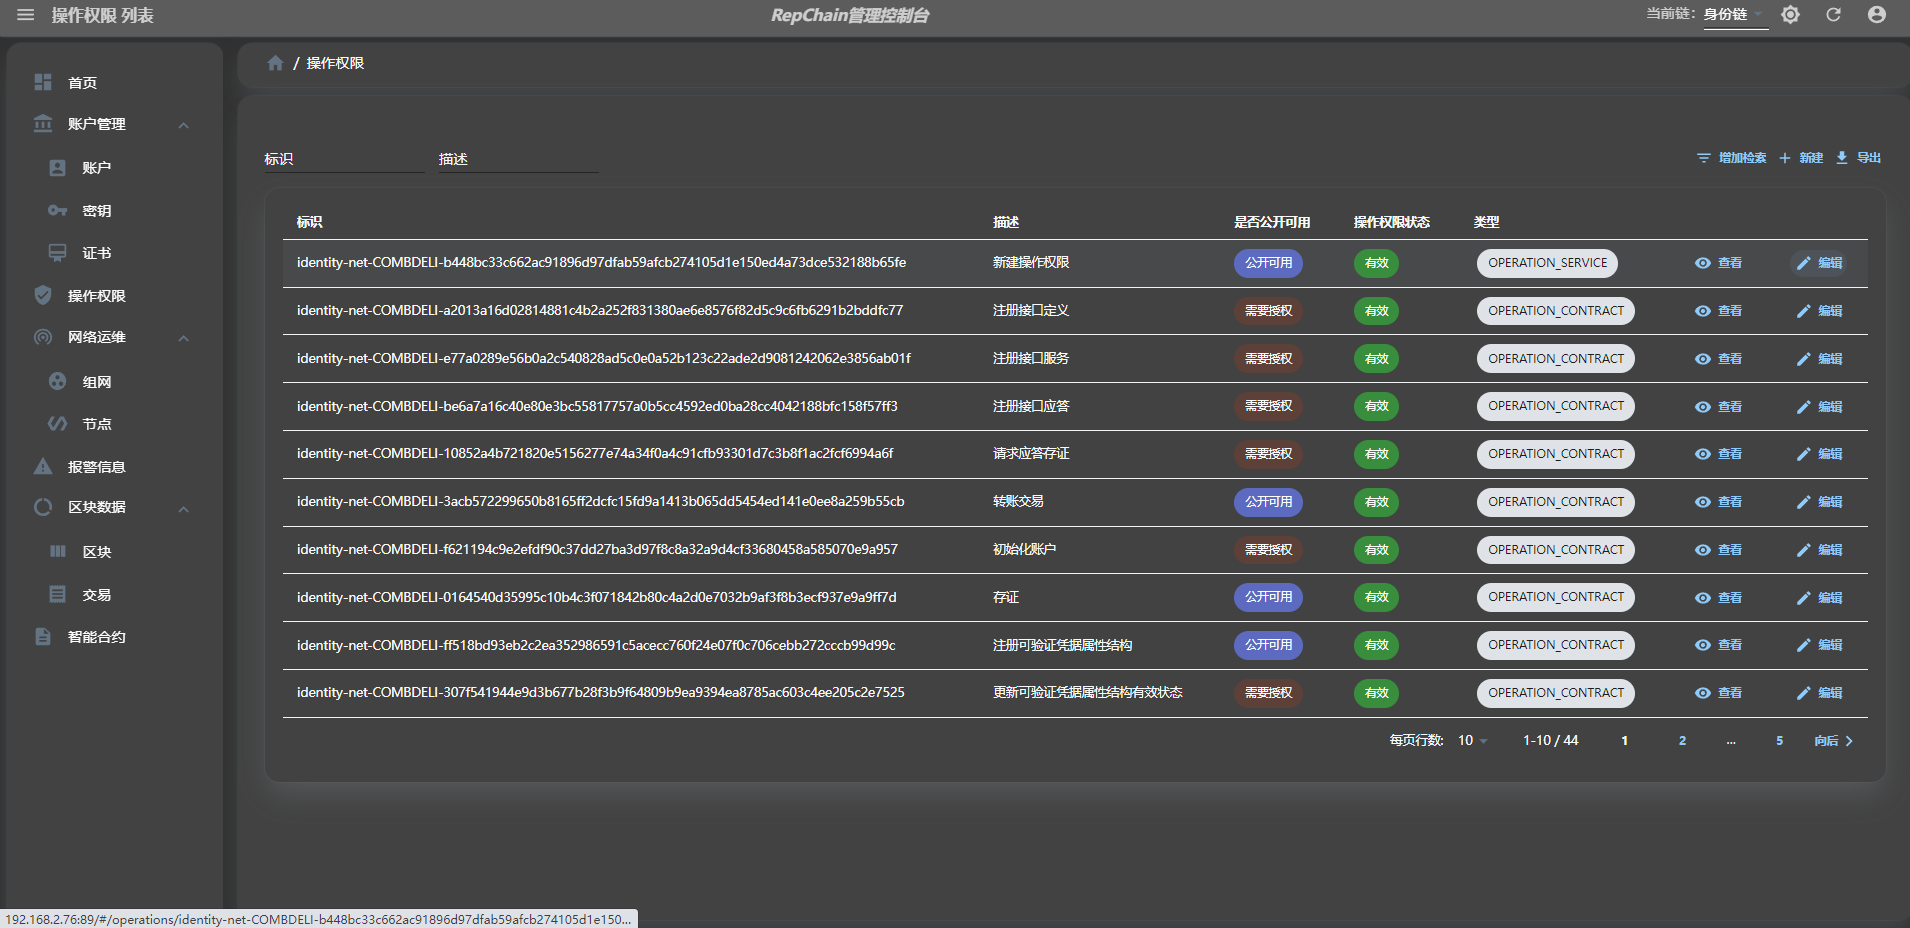Collapse the 账户管理 sidebar group
Image resolution: width=1910 pixels, height=928 pixels.
pos(114,124)
